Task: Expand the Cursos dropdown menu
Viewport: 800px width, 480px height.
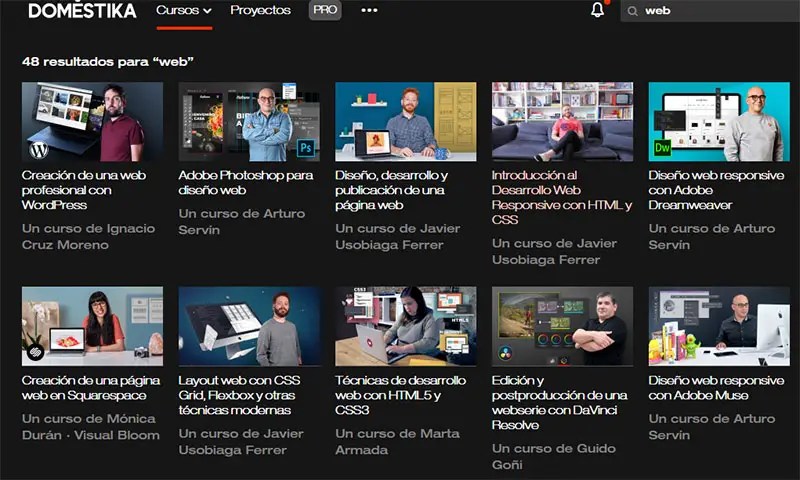Action: [x=184, y=10]
